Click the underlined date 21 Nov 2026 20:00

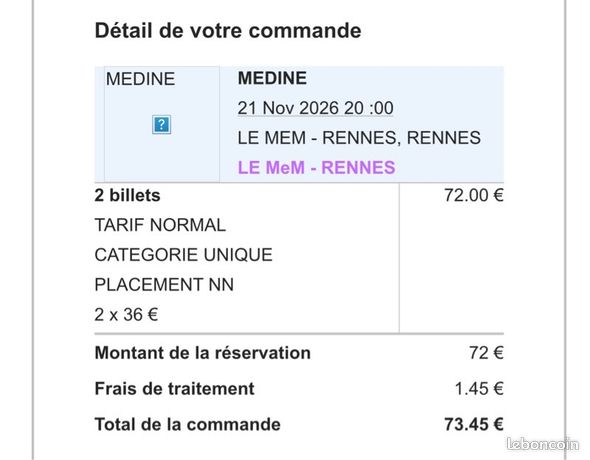pyautogui.click(x=315, y=108)
